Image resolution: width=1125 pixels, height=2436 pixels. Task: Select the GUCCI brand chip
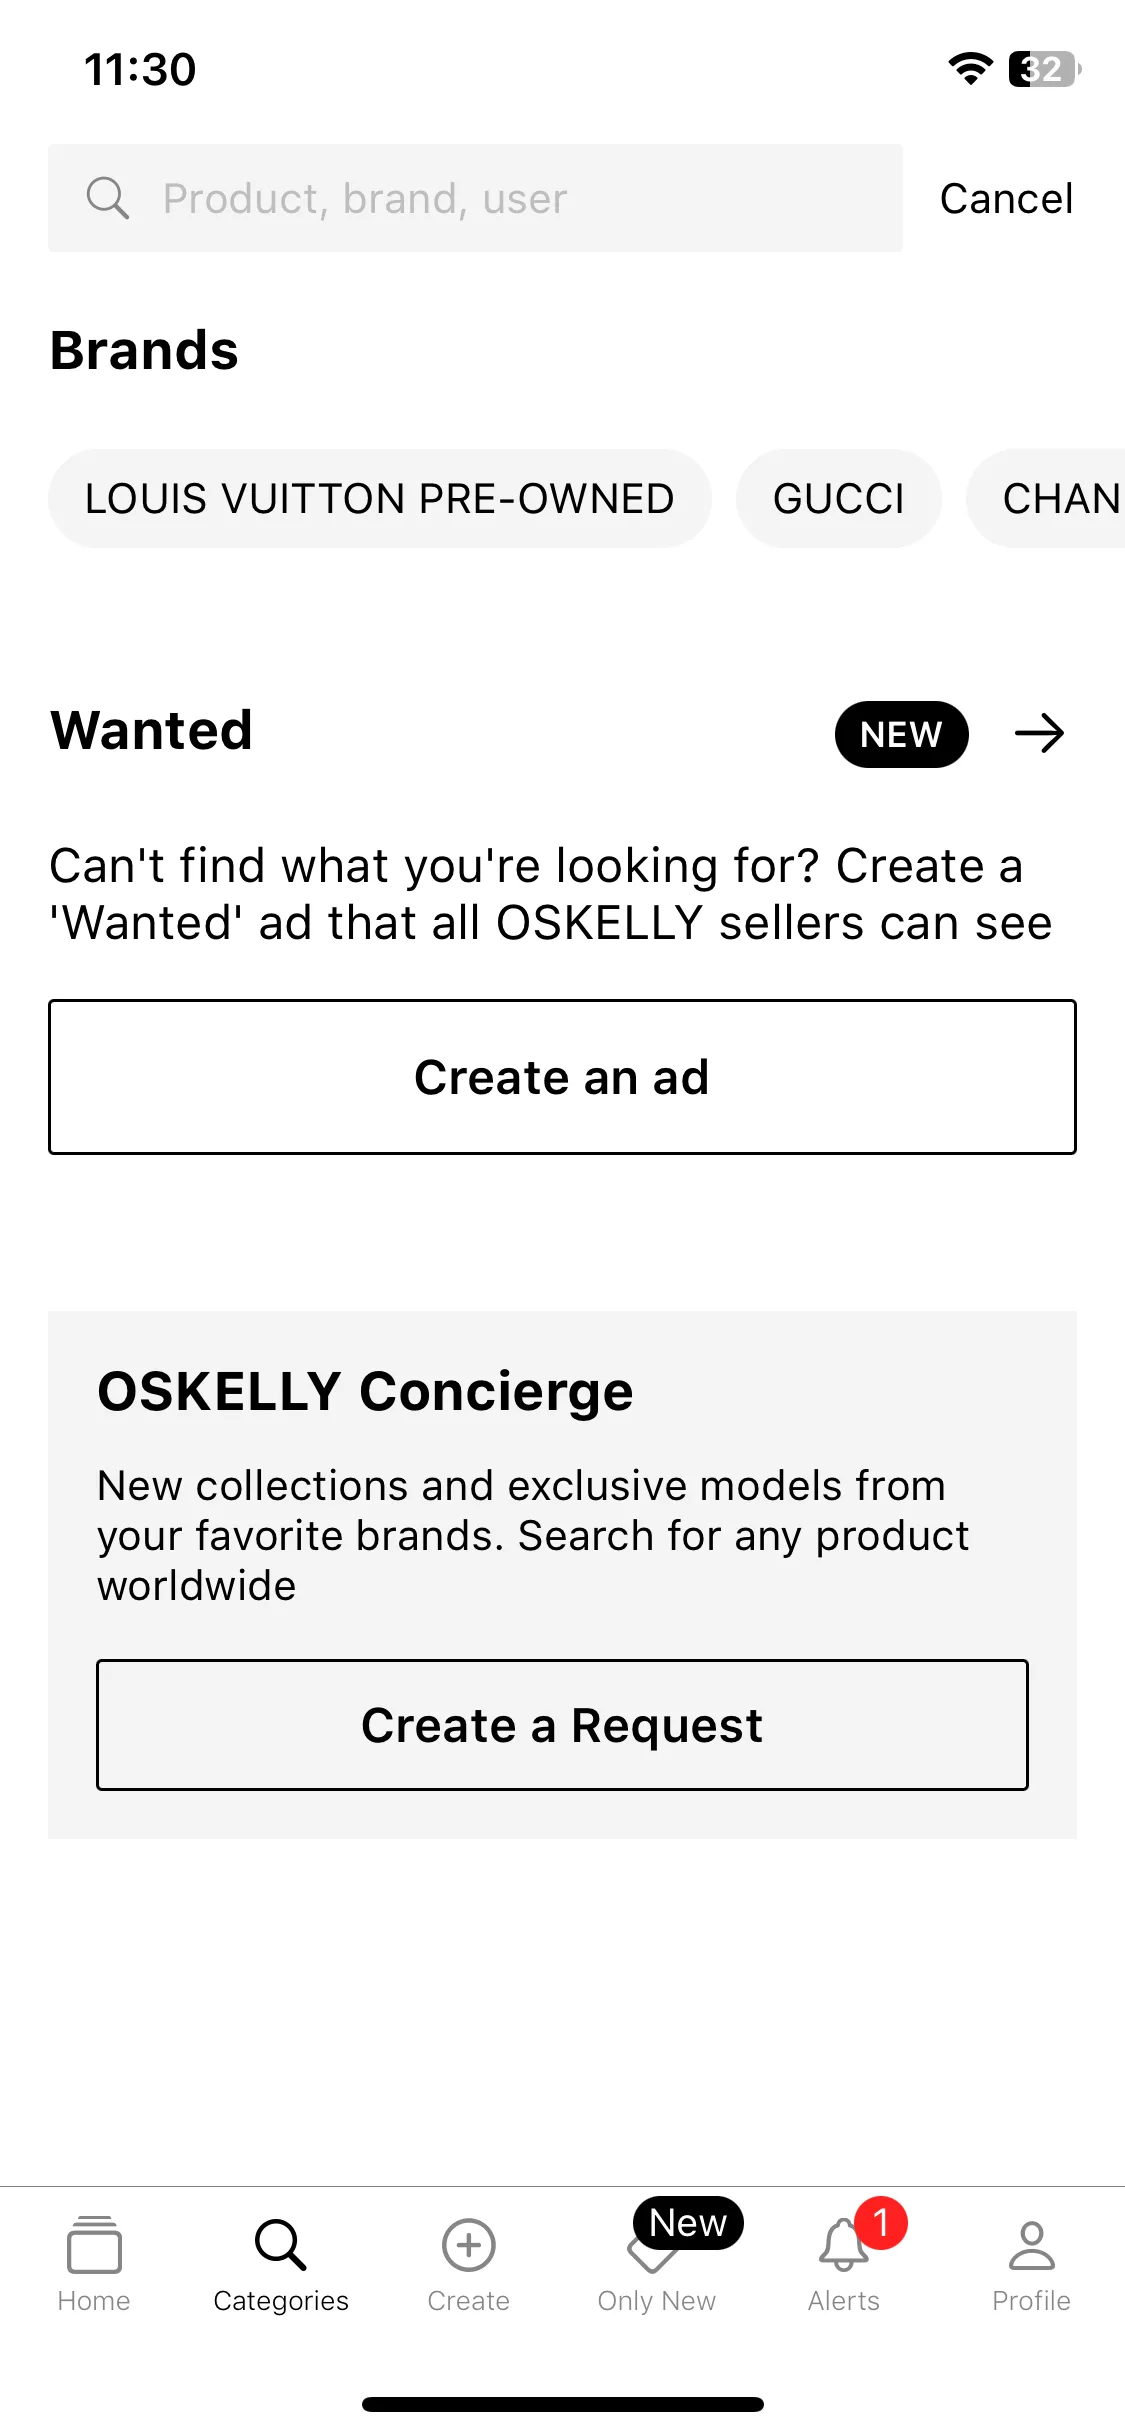839,498
